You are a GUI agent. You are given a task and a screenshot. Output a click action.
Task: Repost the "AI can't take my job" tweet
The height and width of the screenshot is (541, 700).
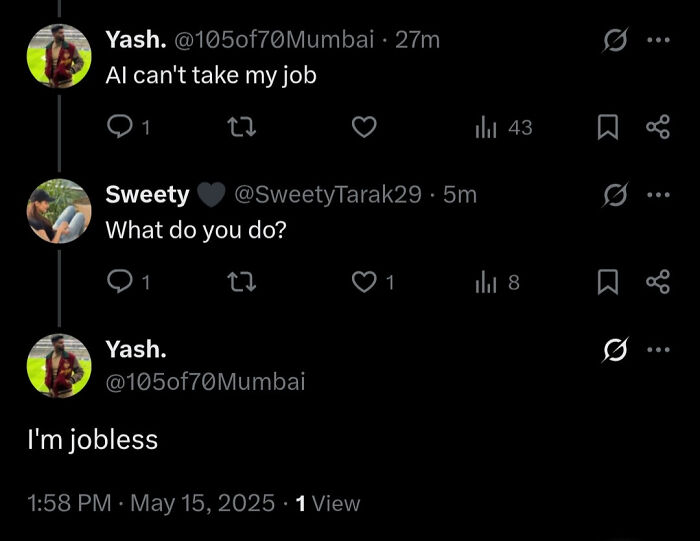(x=244, y=127)
